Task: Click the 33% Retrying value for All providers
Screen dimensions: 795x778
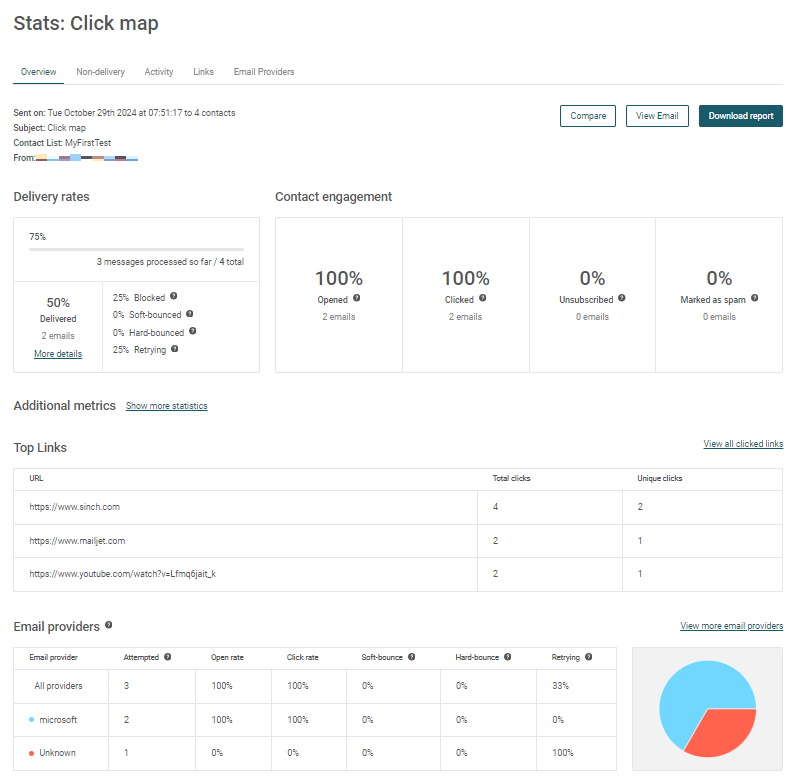Action: click(560, 686)
